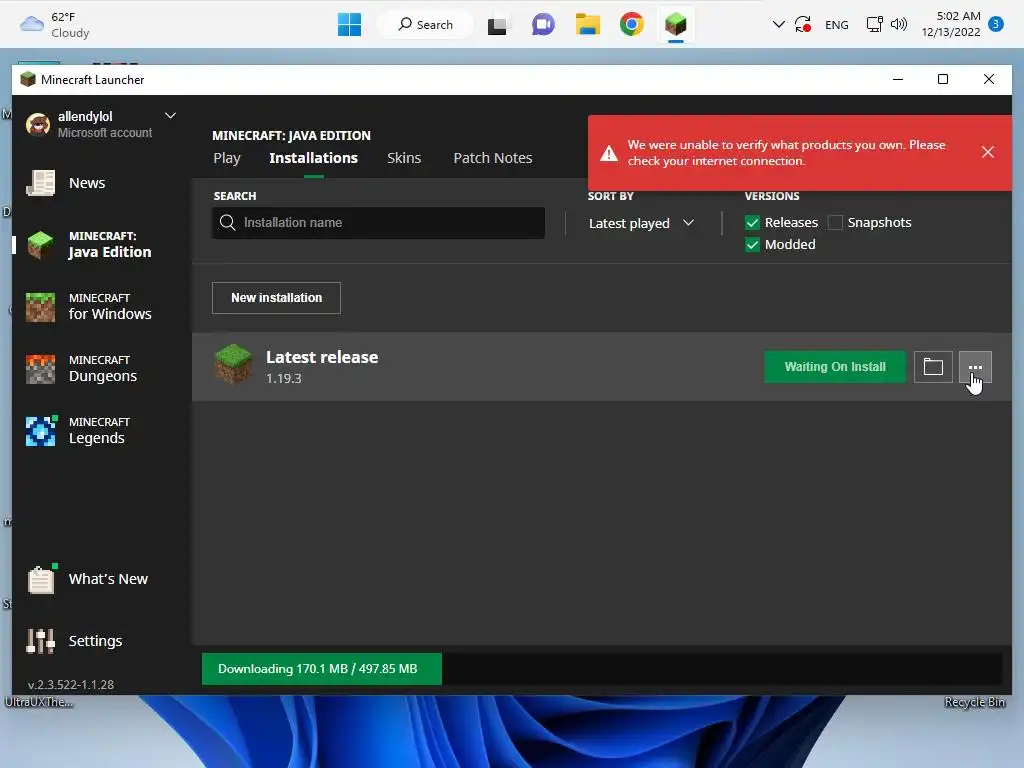Click the Minecraft Launcher taskbar icon
Image resolution: width=1024 pixels, height=768 pixels.
pyautogui.click(x=676, y=25)
